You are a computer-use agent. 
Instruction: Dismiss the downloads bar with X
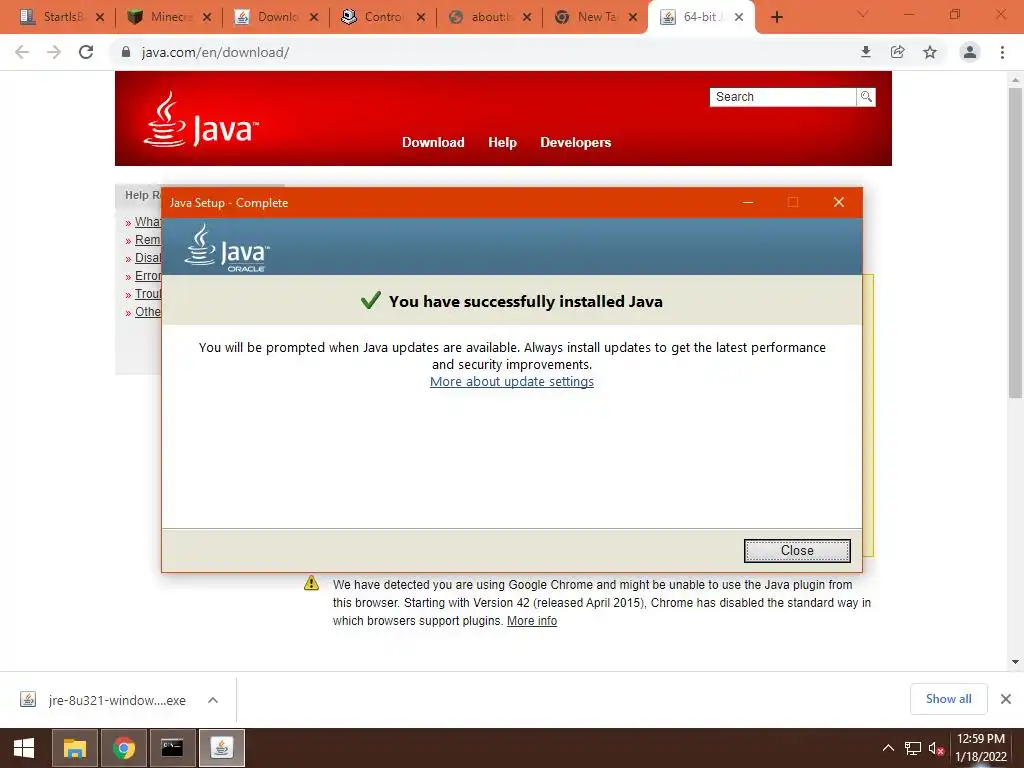[x=1006, y=699]
